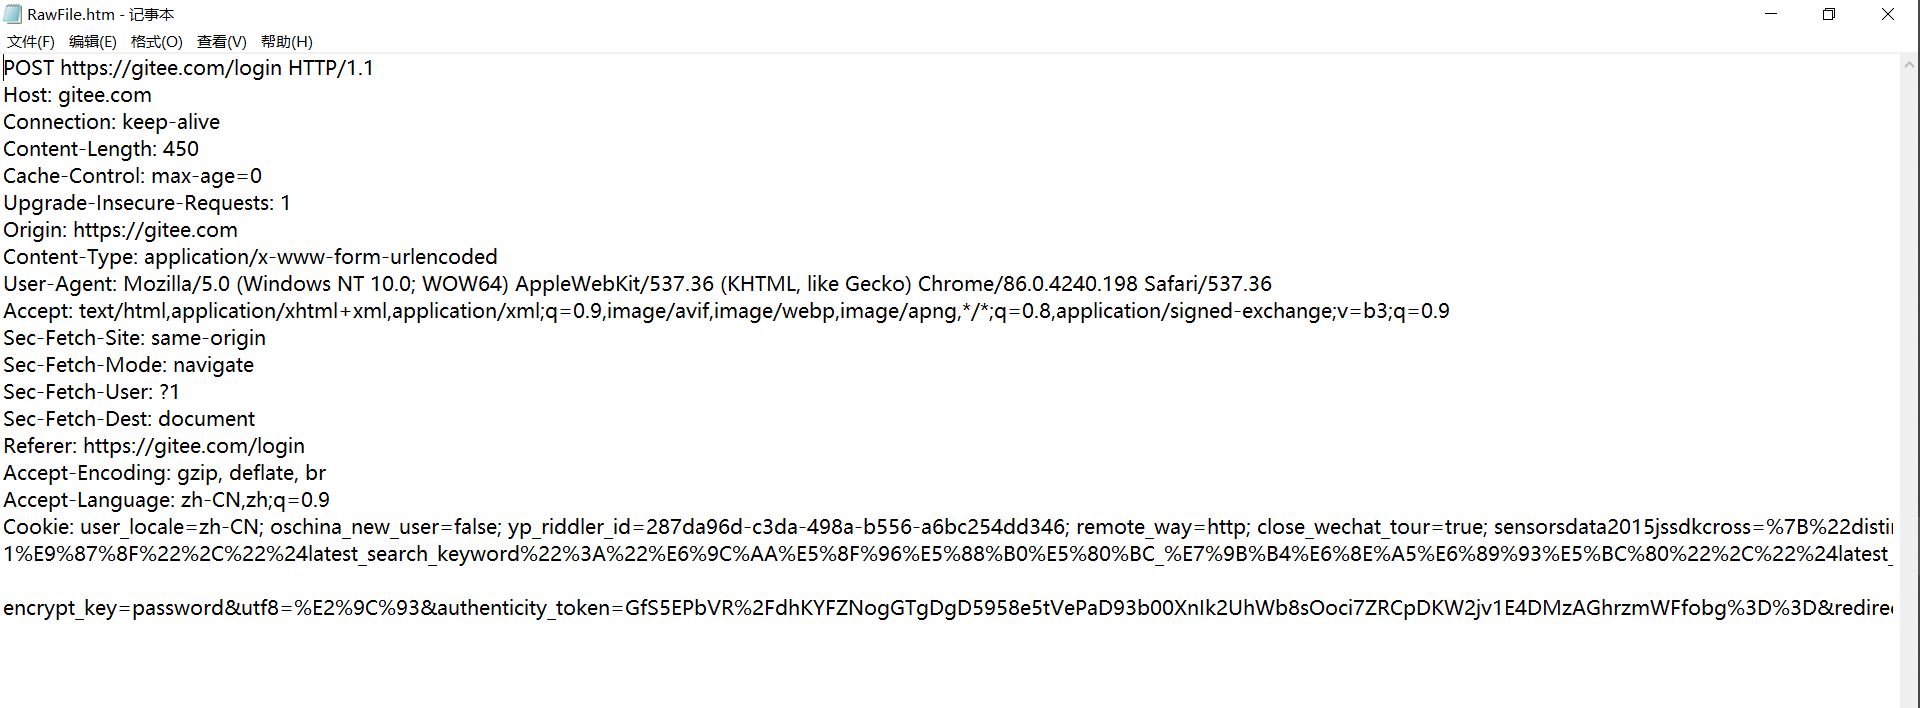
Task: Open the 查看(V) menu
Action: point(222,41)
